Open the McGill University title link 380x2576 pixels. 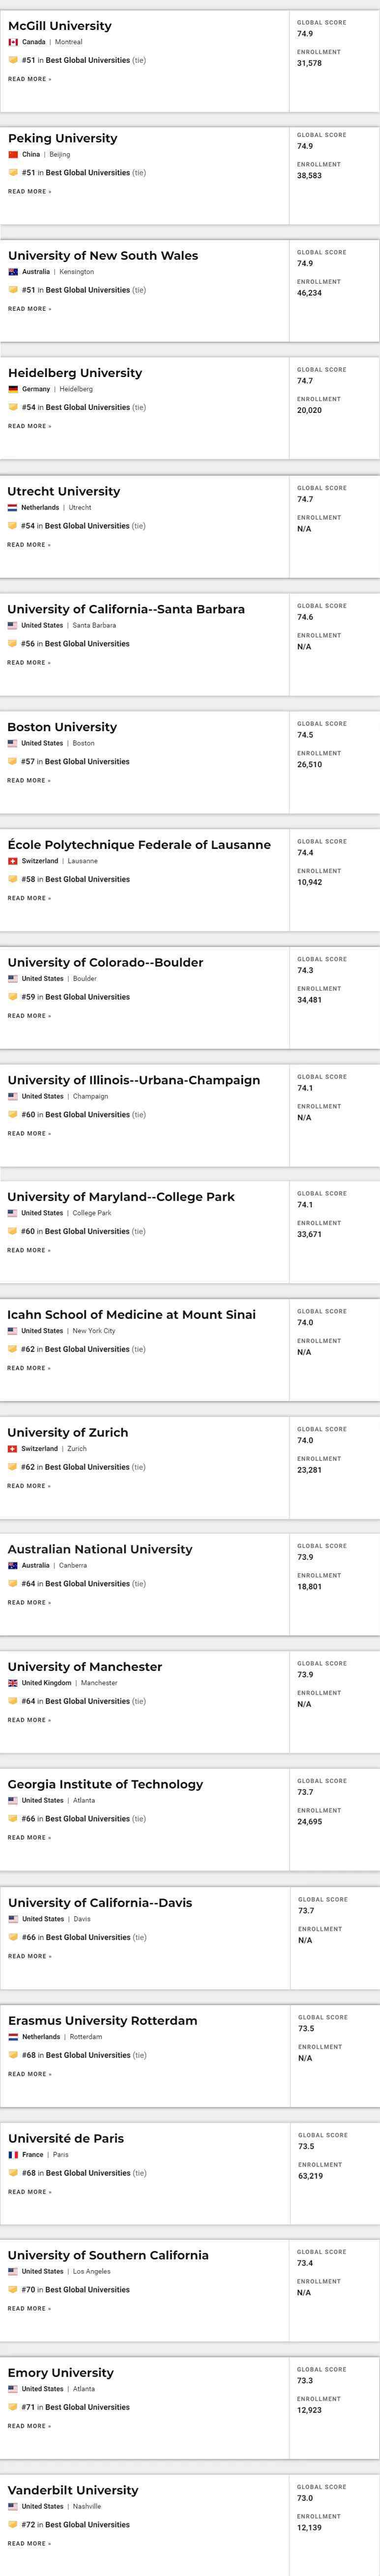(60, 26)
